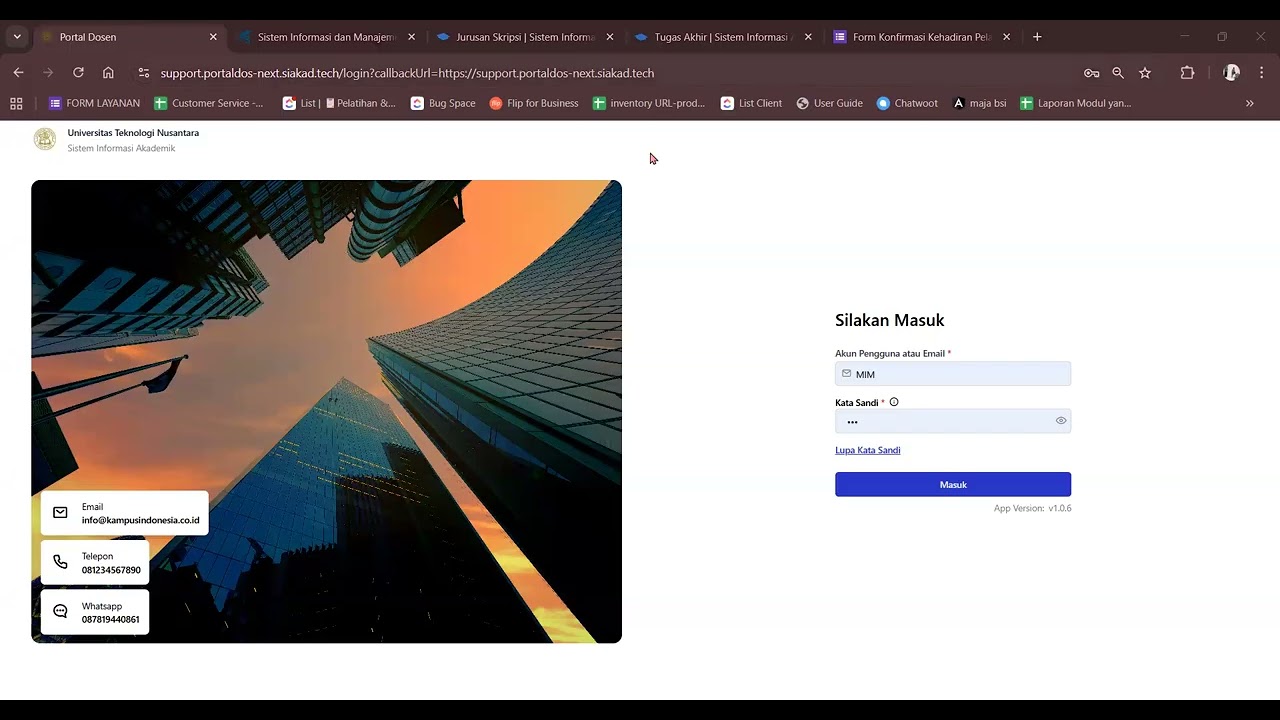Open the browser profile avatar
This screenshot has height=720, width=1280.
pyautogui.click(x=1231, y=73)
